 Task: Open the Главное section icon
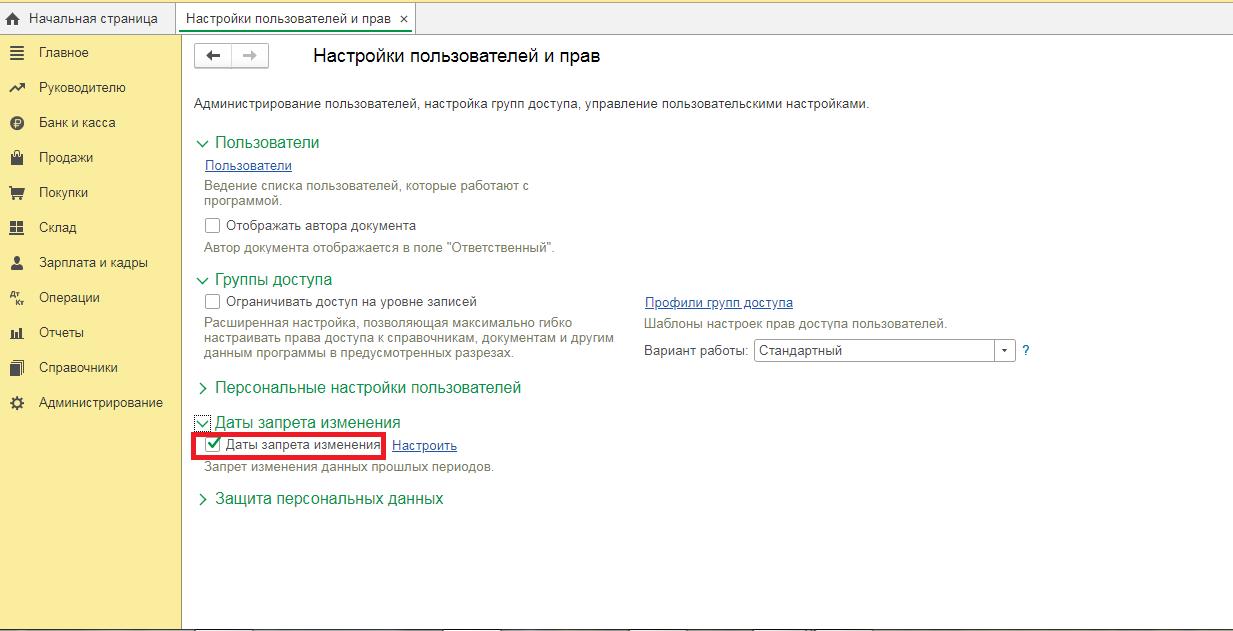tap(16, 53)
